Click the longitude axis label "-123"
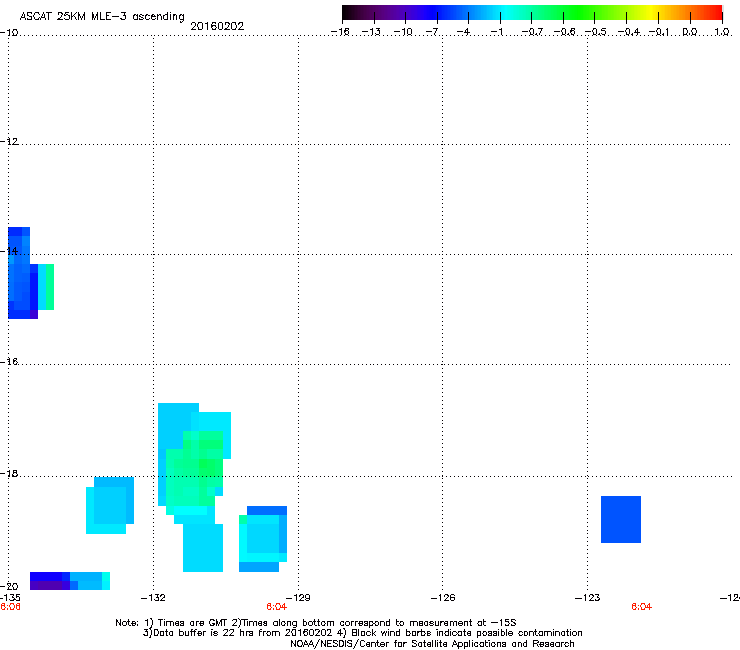 [x=588, y=598]
